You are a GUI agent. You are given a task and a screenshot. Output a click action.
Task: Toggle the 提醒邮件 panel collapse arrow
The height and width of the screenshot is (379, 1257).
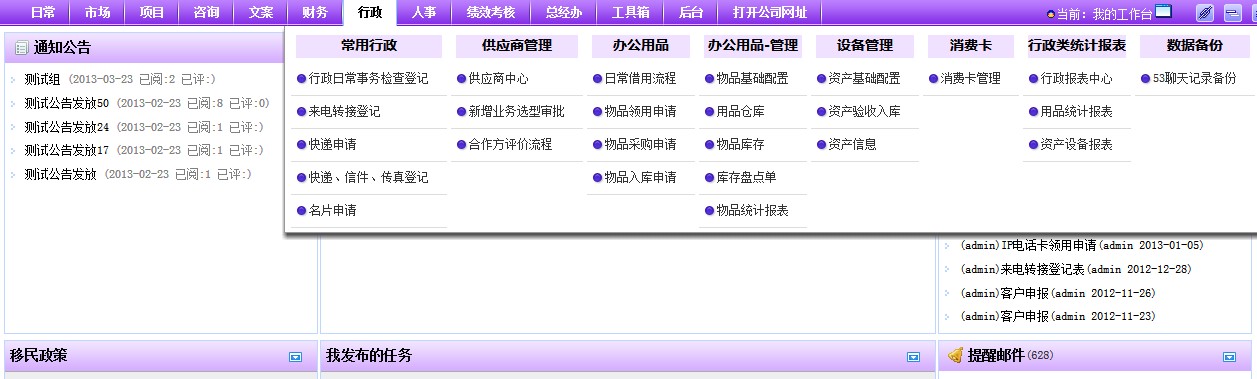point(1229,356)
